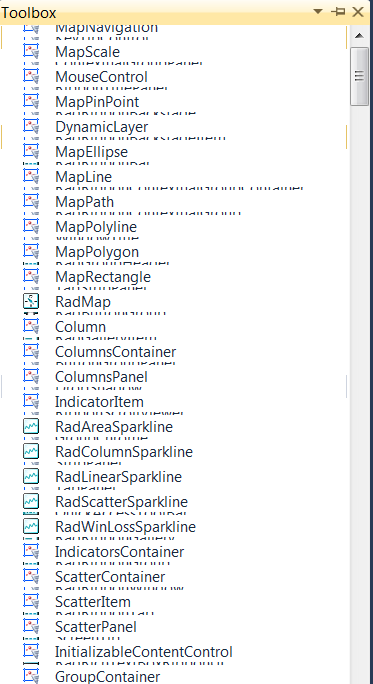Select the MapPath text label
Screen dimensions: 373x684
coord(84,202)
